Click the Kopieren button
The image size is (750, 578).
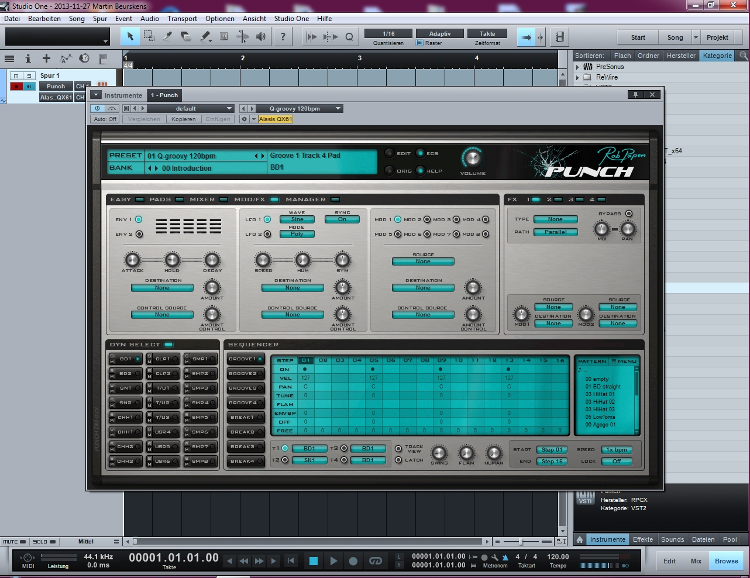183,119
